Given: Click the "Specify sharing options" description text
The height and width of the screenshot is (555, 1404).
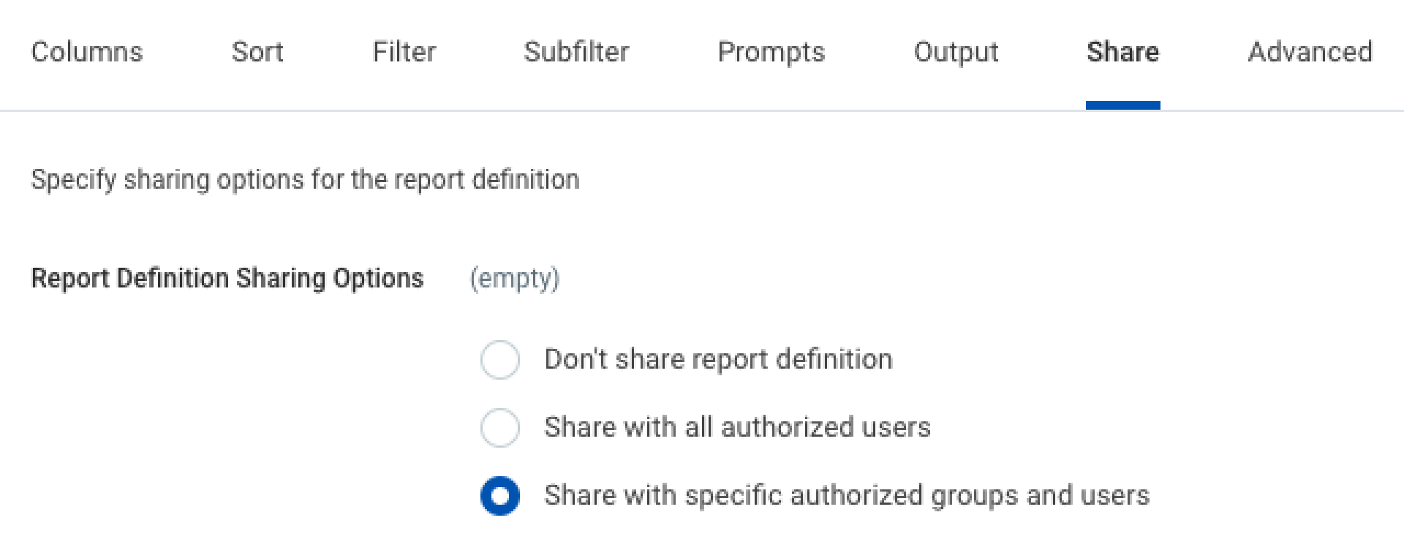Looking at the screenshot, I should (x=305, y=181).
